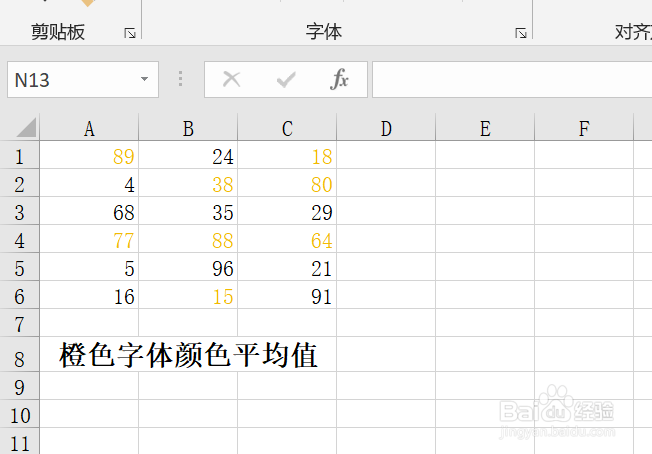Select column F header
The image size is (652, 454).
pos(584,128)
